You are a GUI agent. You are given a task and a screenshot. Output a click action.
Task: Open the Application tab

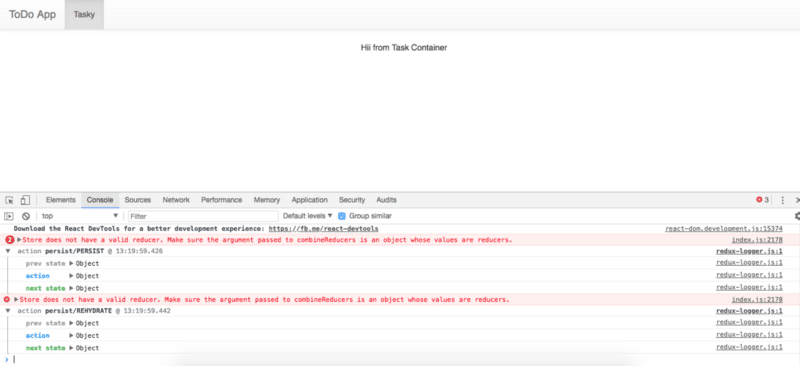[x=310, y=200]
